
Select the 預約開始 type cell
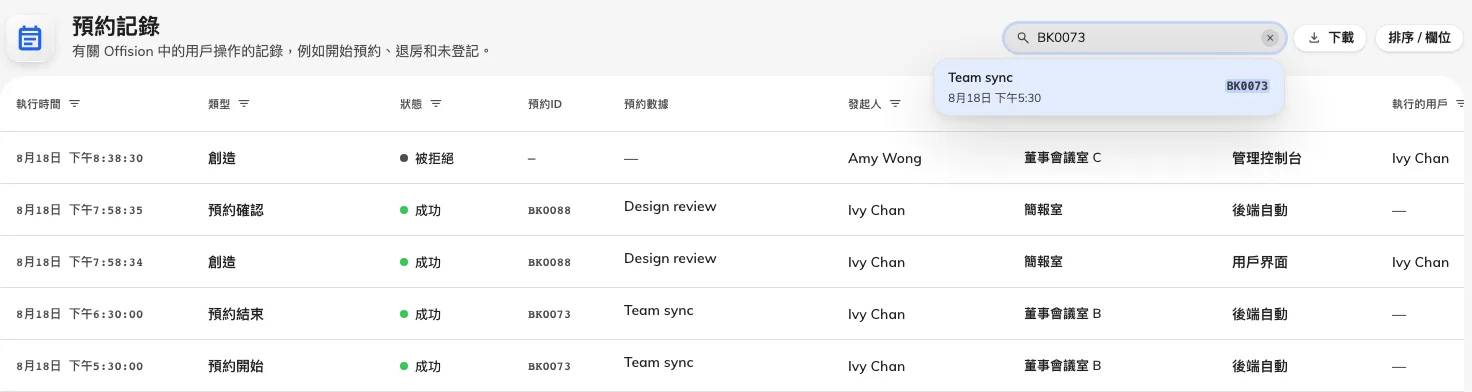point(236,366)
